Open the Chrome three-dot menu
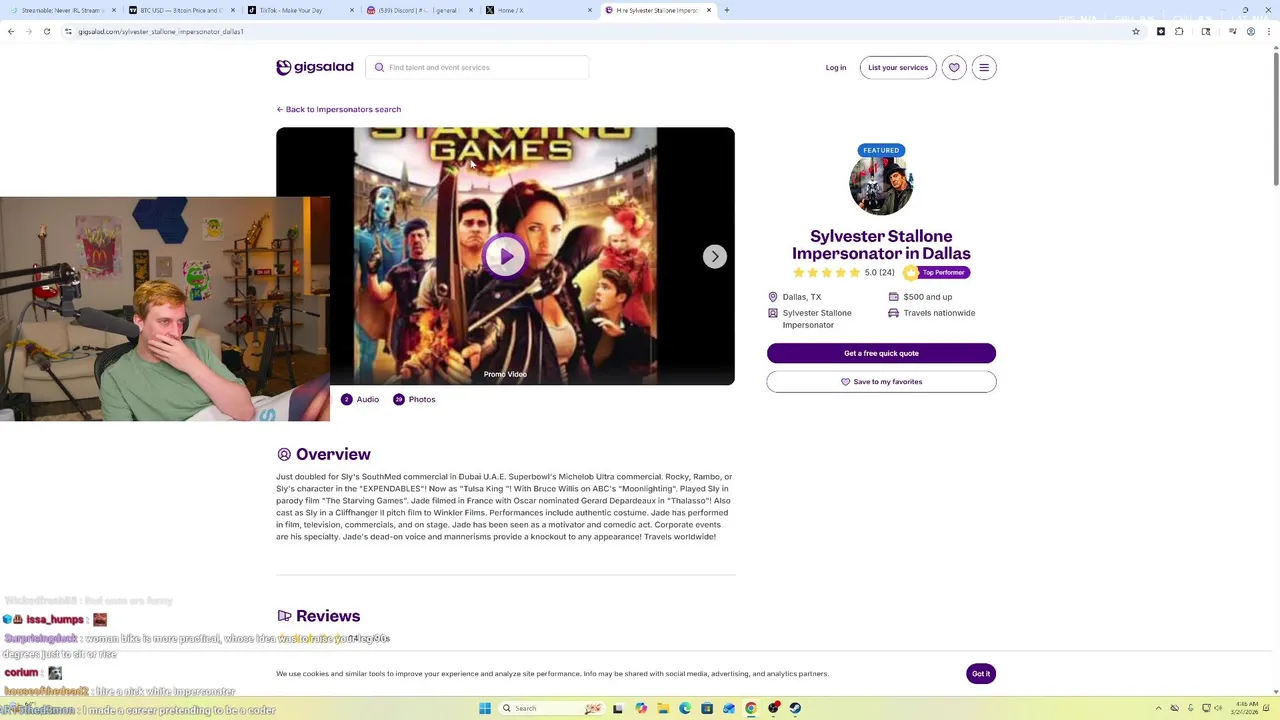 (x=1269, y=31)
